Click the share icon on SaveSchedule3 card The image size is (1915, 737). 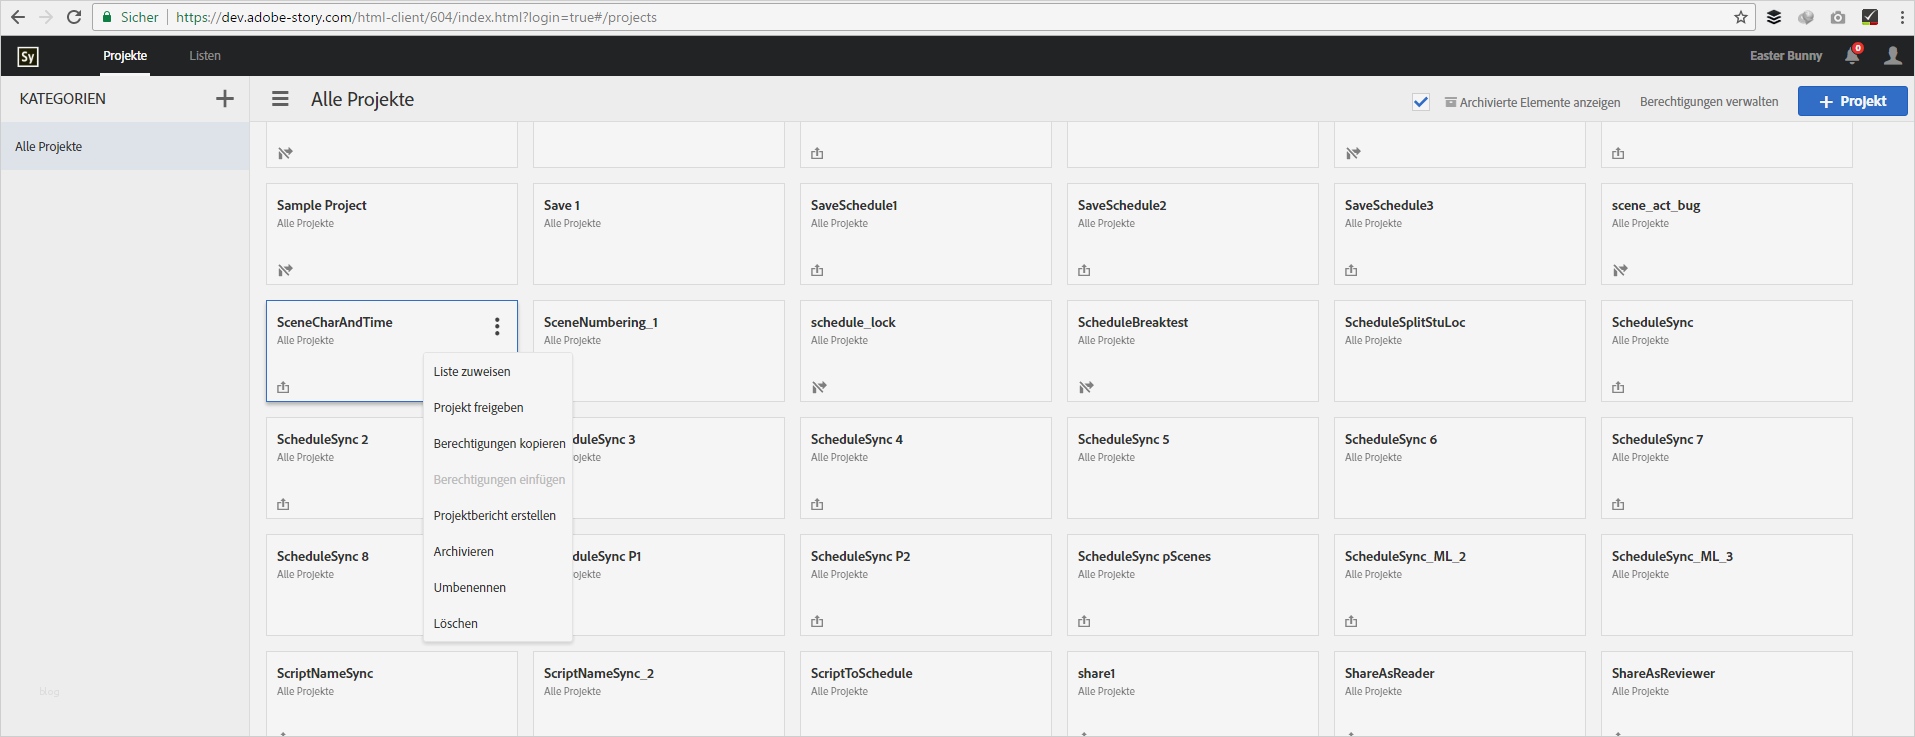(1351, 270)
